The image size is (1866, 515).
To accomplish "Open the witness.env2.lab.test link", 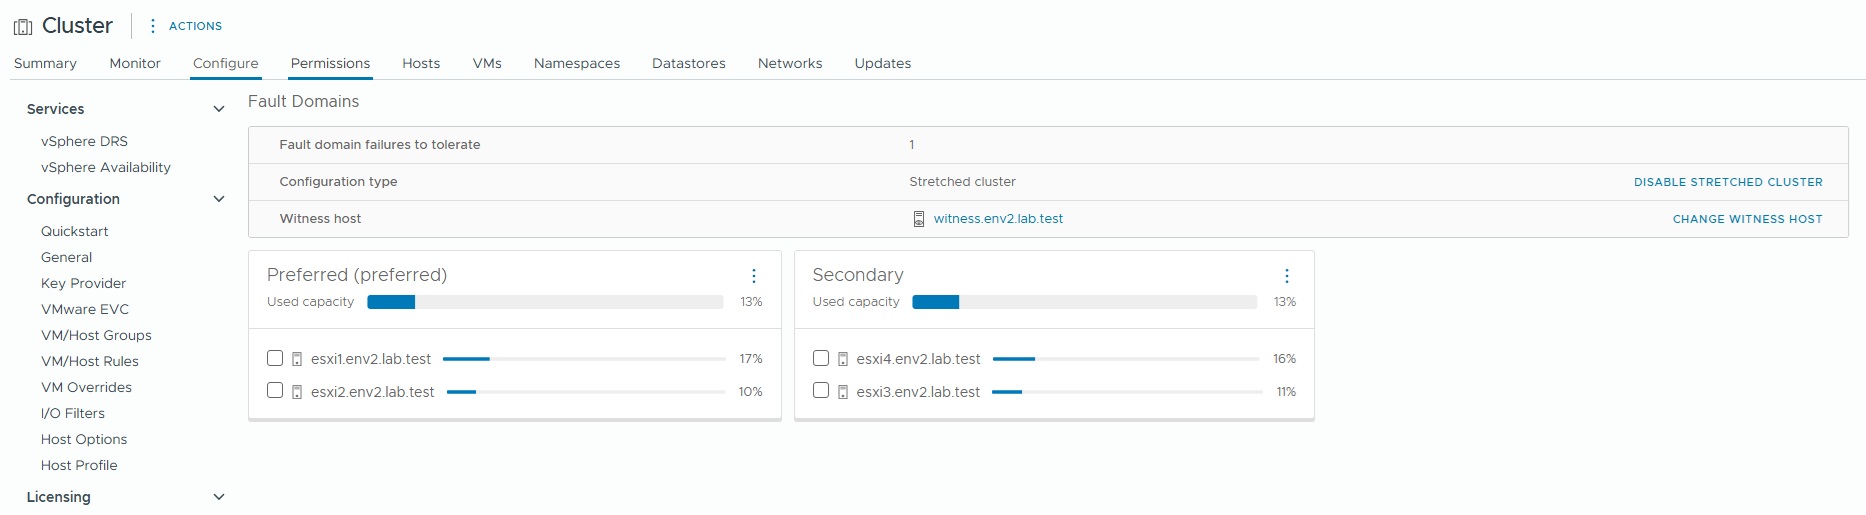I will [998, 219].
